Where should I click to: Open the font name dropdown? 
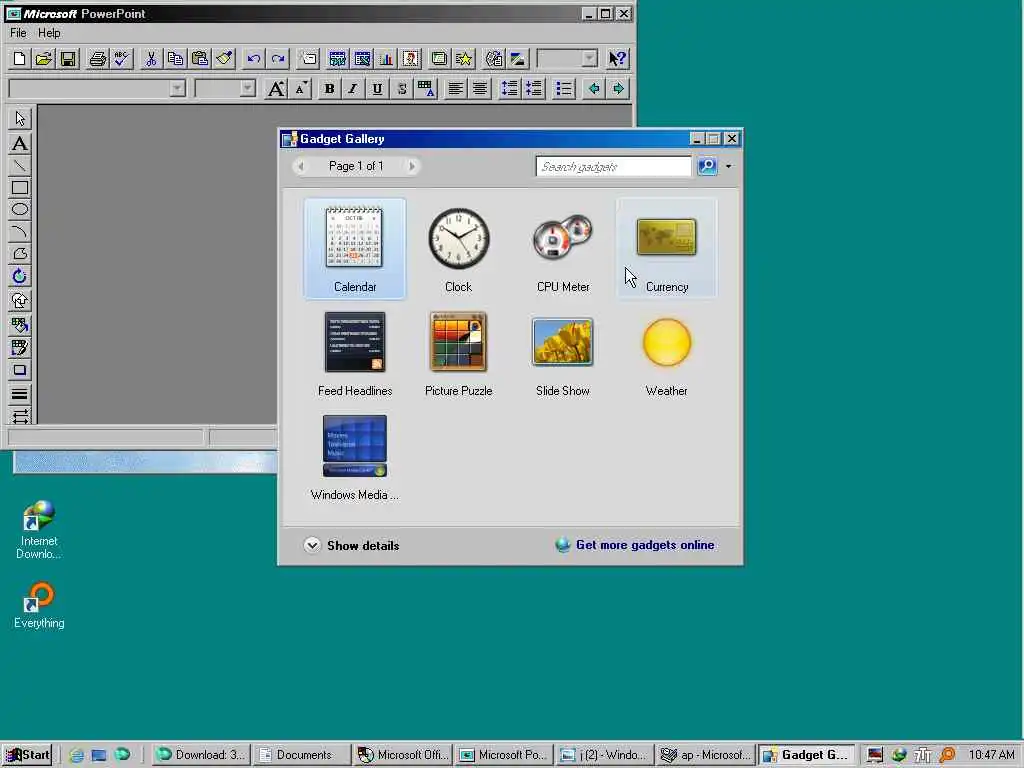(x=177, y=88)
